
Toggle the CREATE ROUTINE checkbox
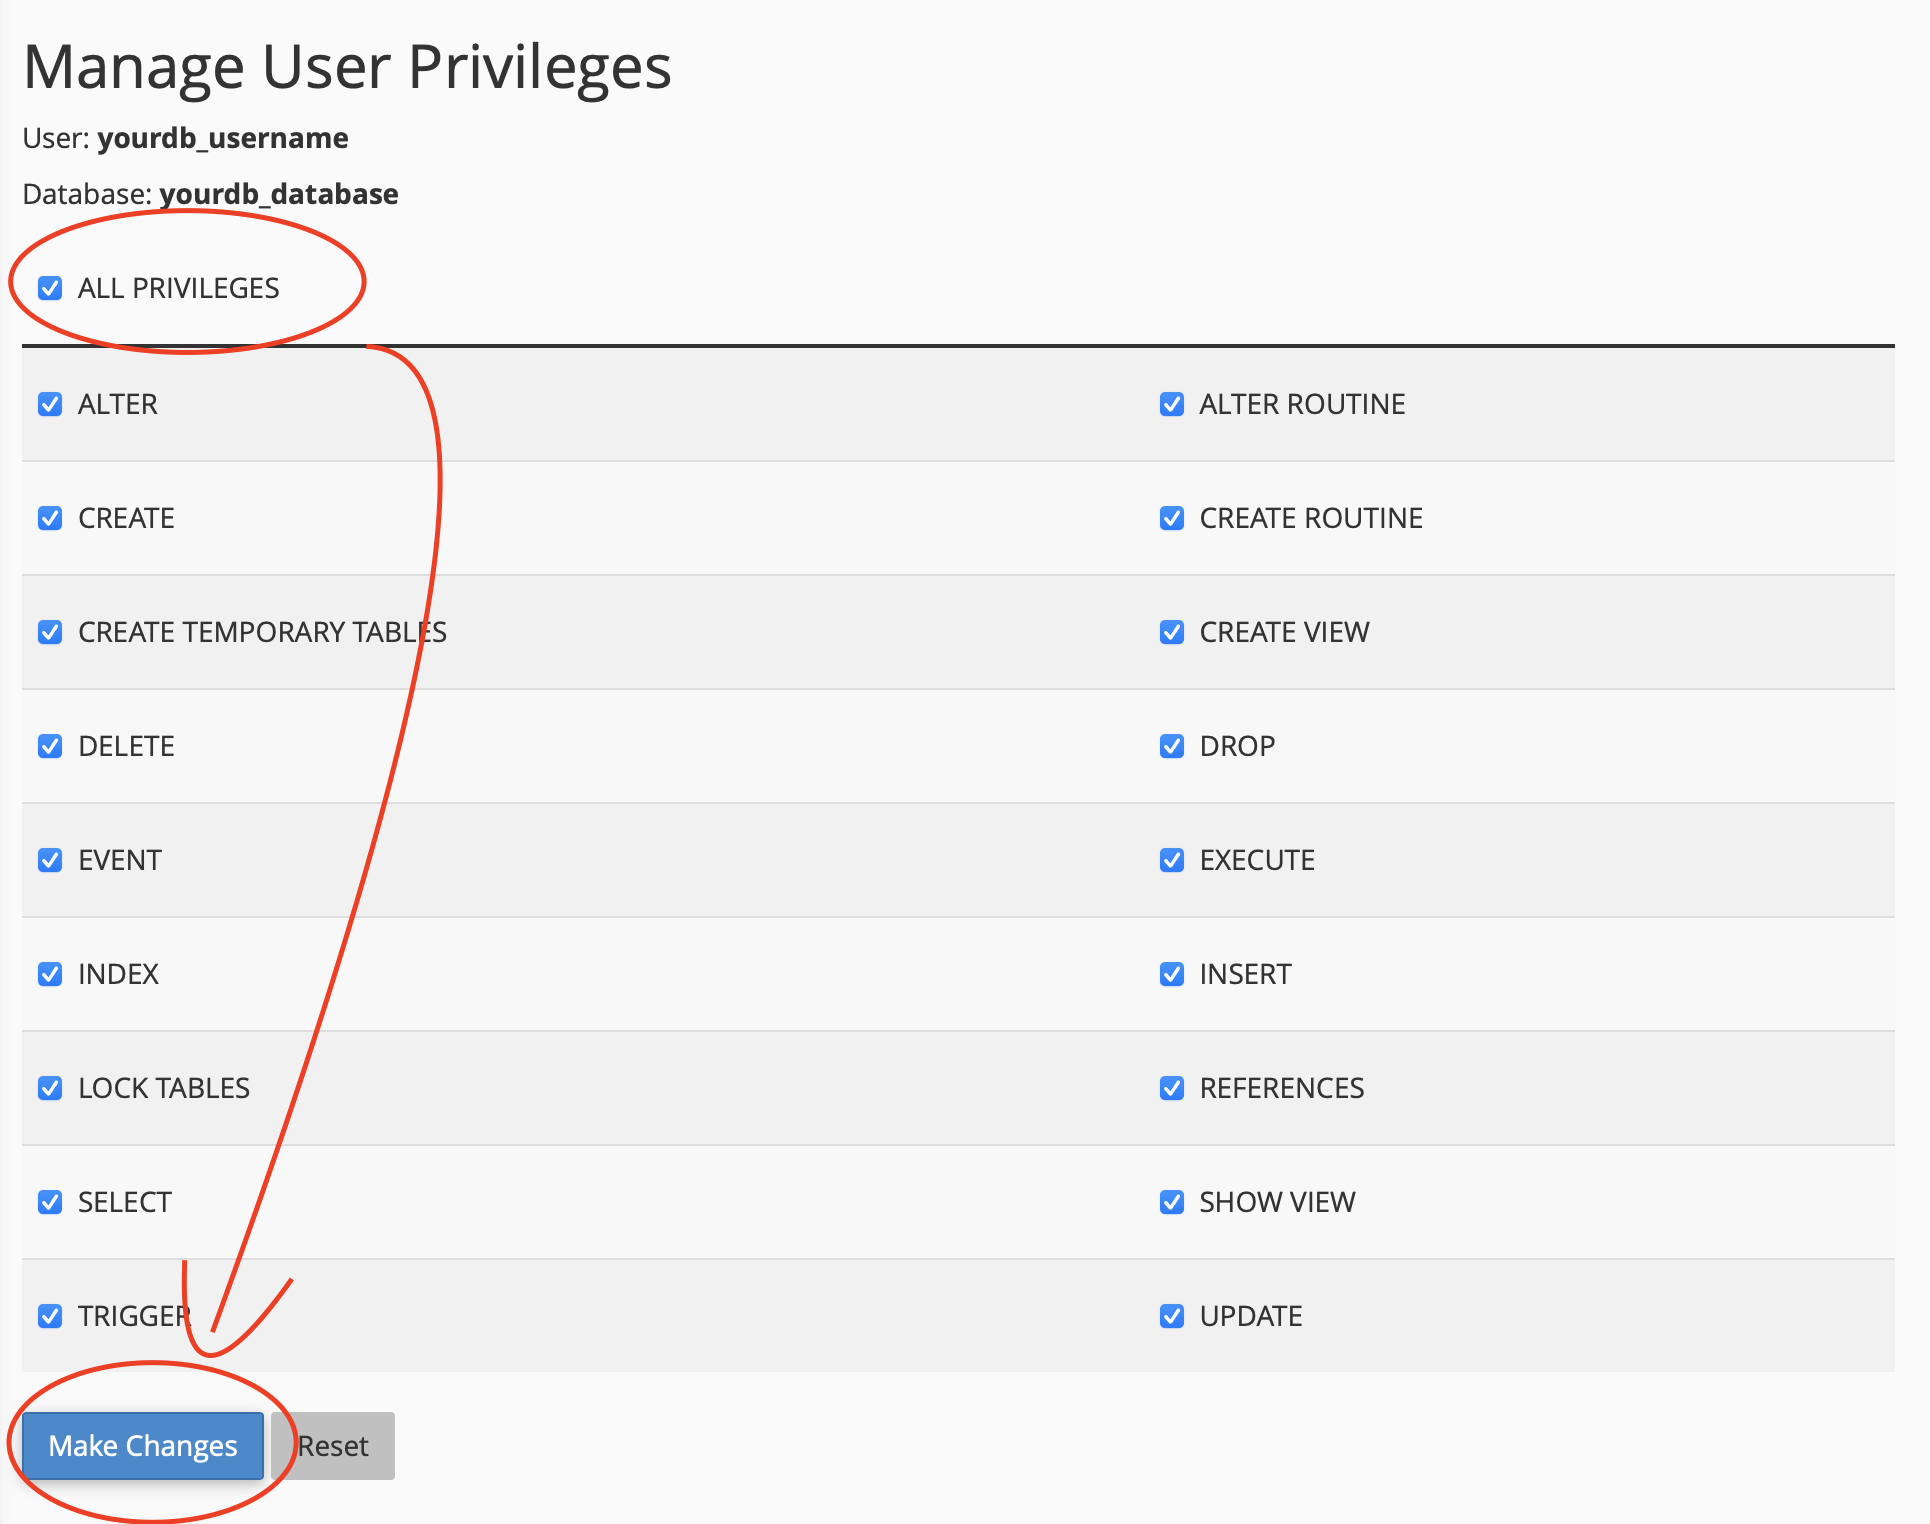pos(1171,518)
